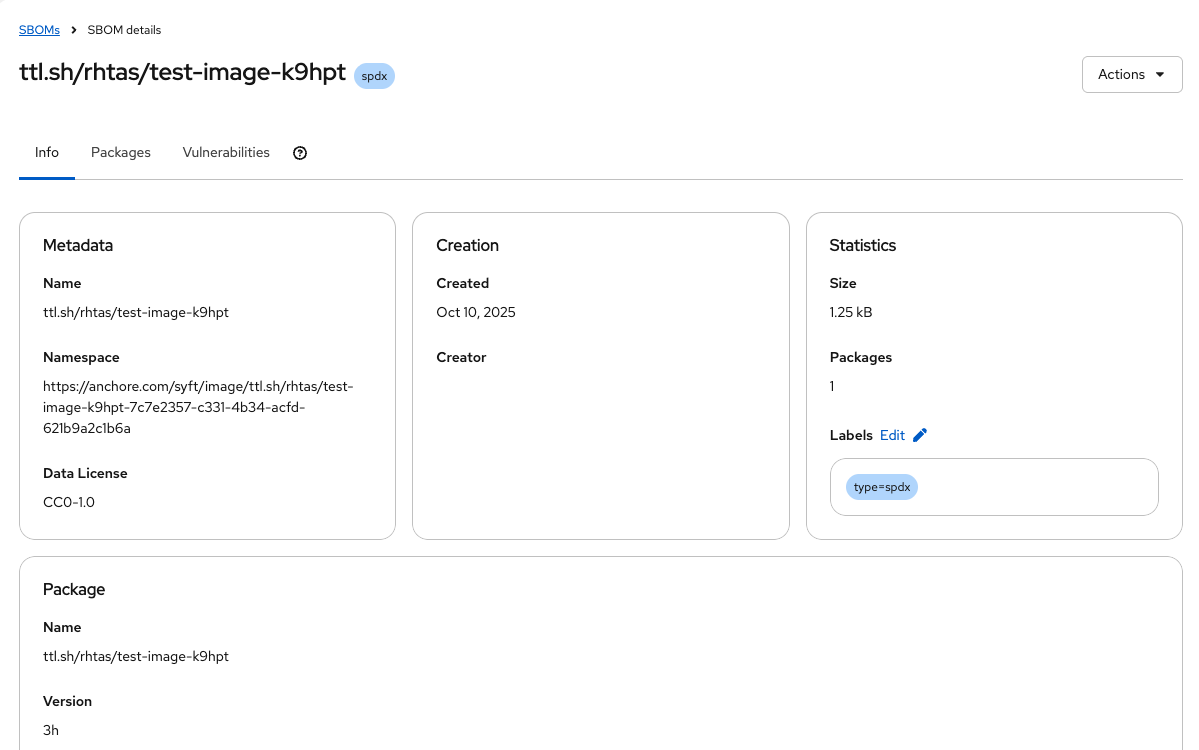Open the Vulnerabilities tab
This screenshot has width=1199, height=750.
pos(226,153)
